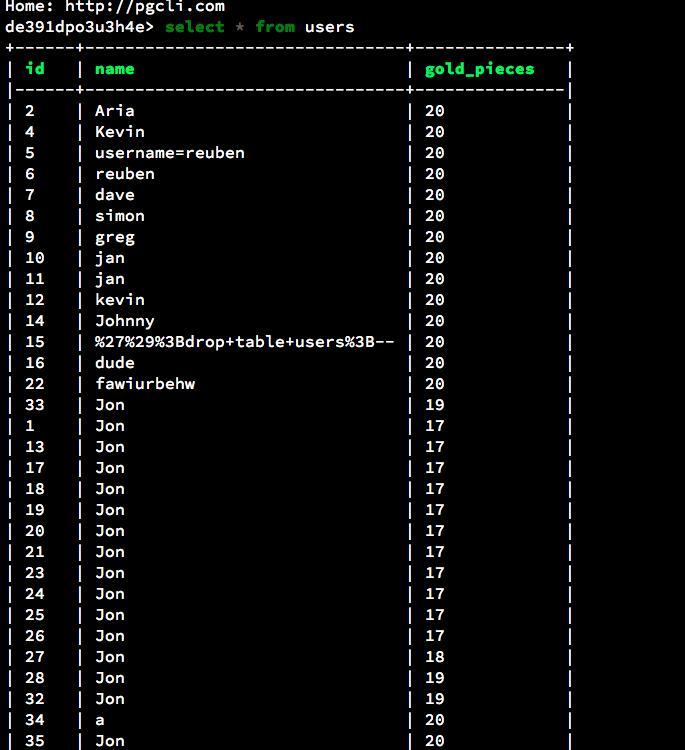Click the de391dpo3u3h4e> database prompt
The image size is (685, 750).
tap(79, 27)
